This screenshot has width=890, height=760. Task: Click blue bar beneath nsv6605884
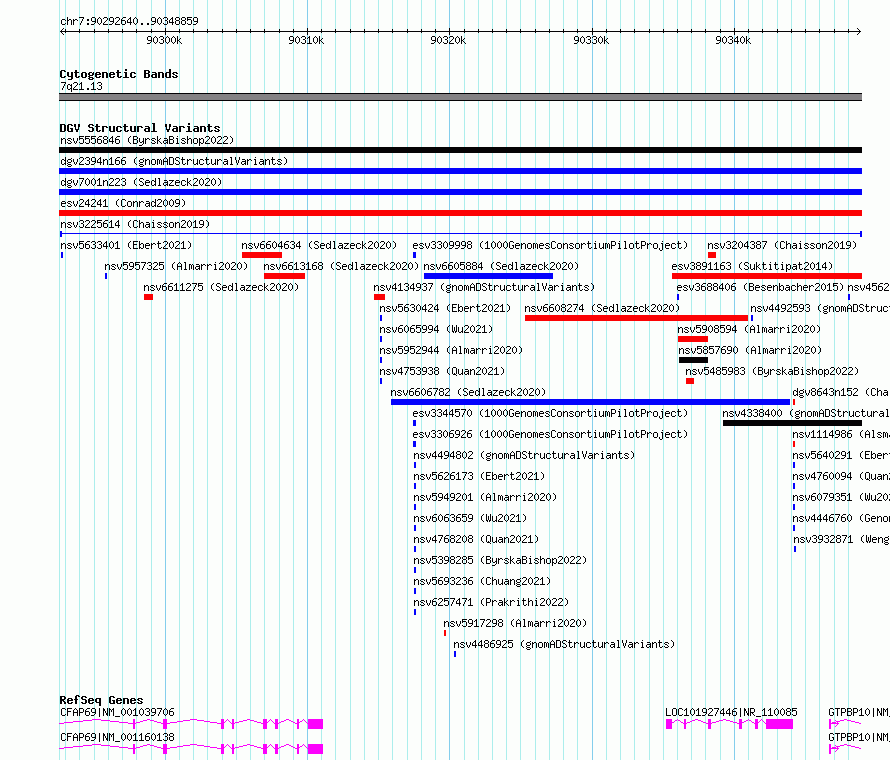click(488, 276)
